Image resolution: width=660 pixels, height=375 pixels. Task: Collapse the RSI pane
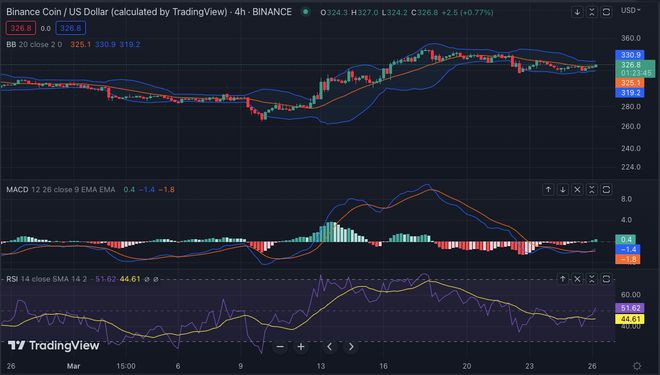pos(592,279)
